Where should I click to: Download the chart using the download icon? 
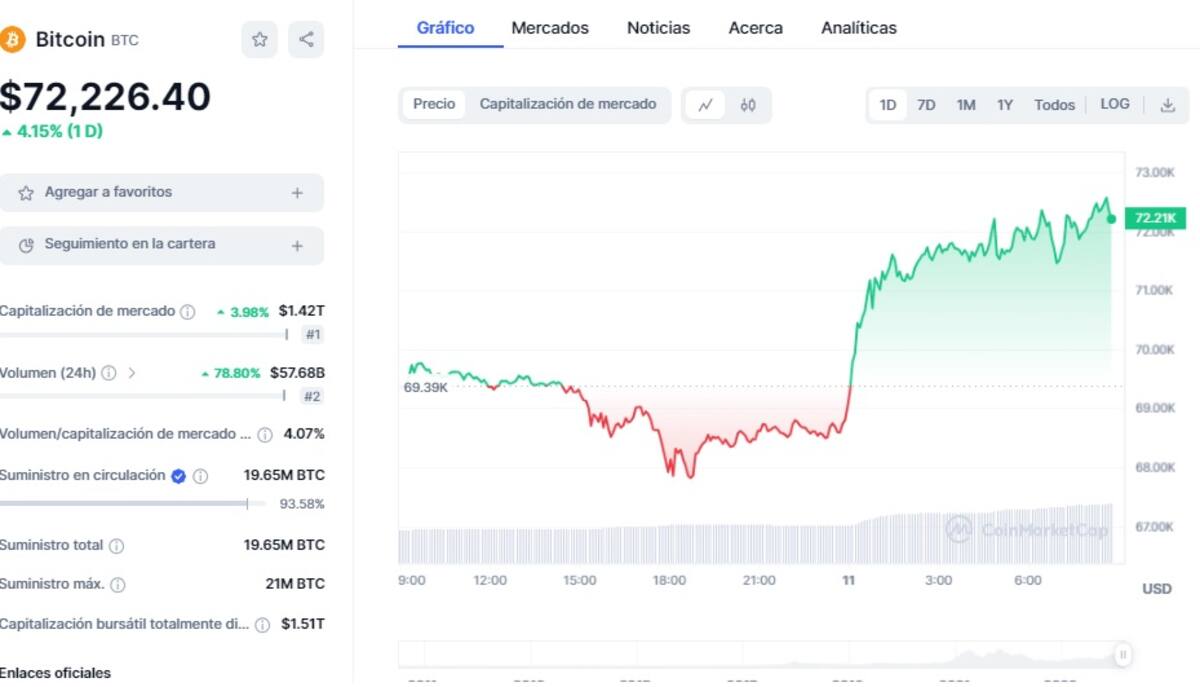click(x=1167, y=104)
